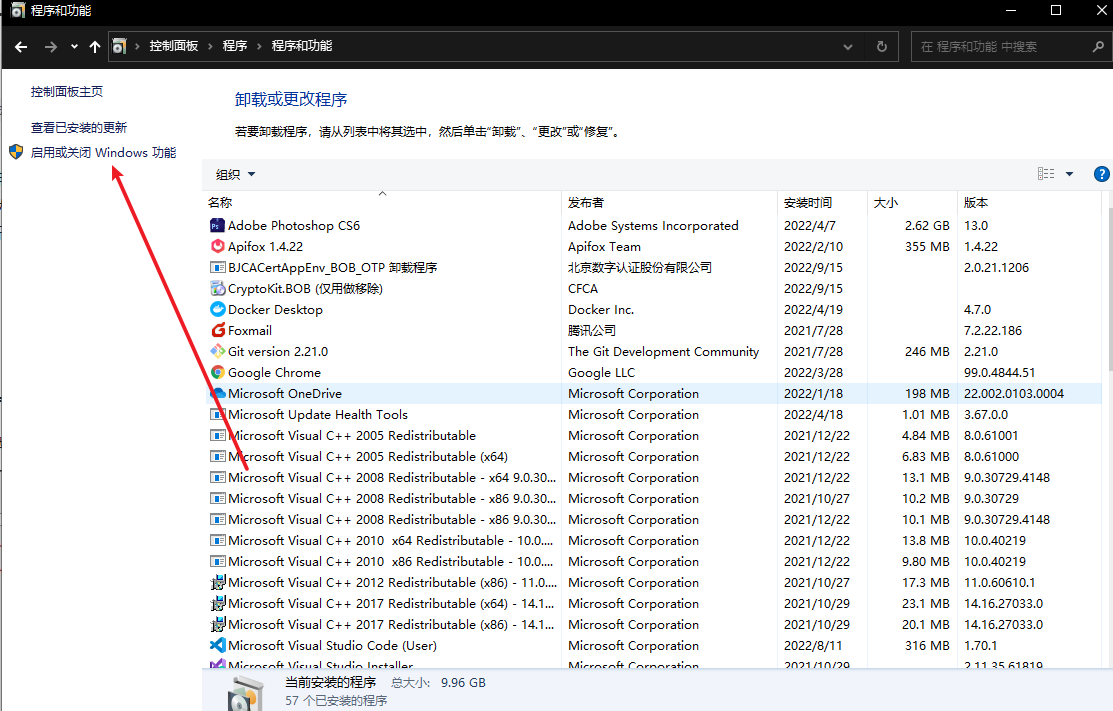Click the Google Chrome program icon
Image resolution: width=1113 pixels, height=711 pixels.
click(x=217, y=373)
